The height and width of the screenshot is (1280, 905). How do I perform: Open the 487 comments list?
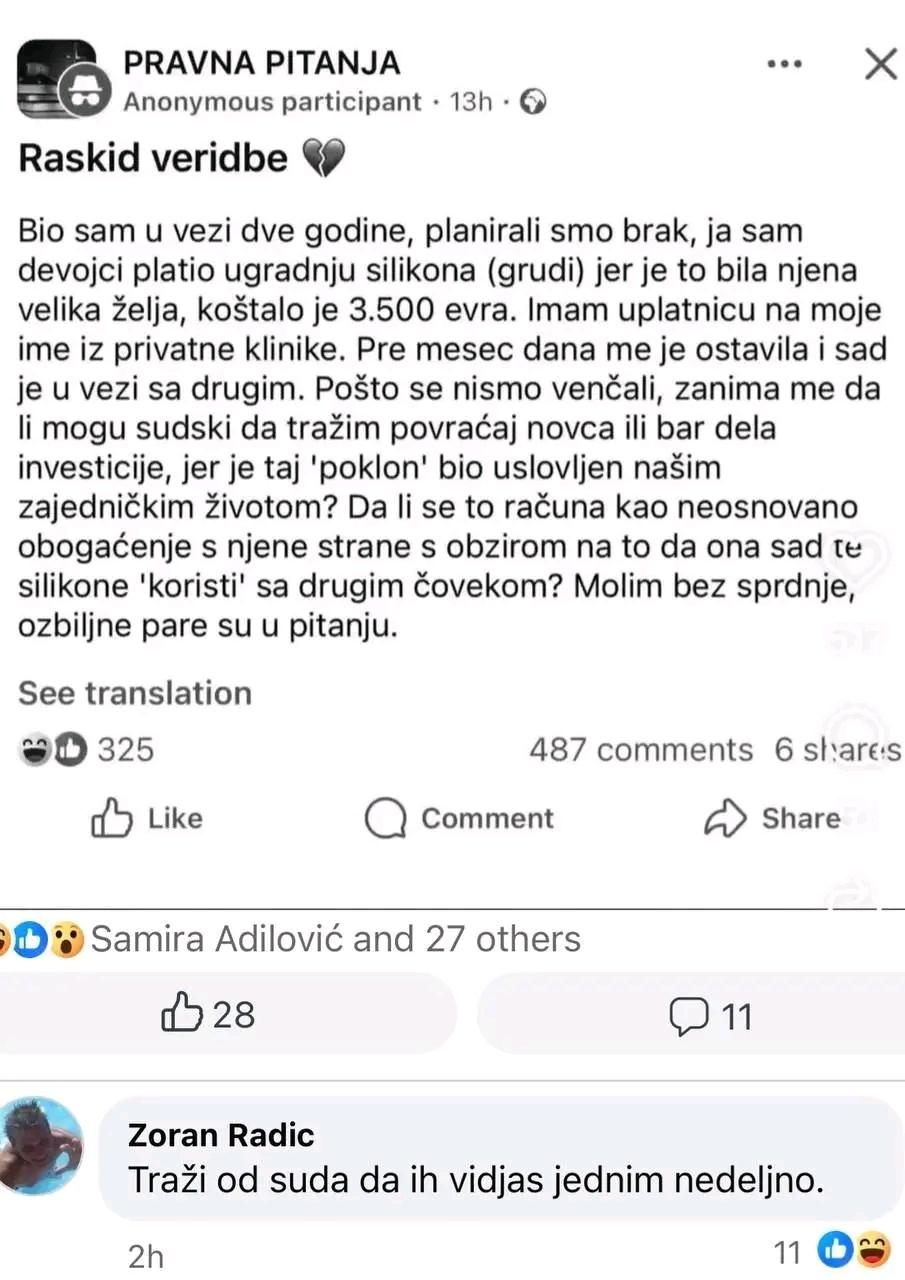(640, 750)
